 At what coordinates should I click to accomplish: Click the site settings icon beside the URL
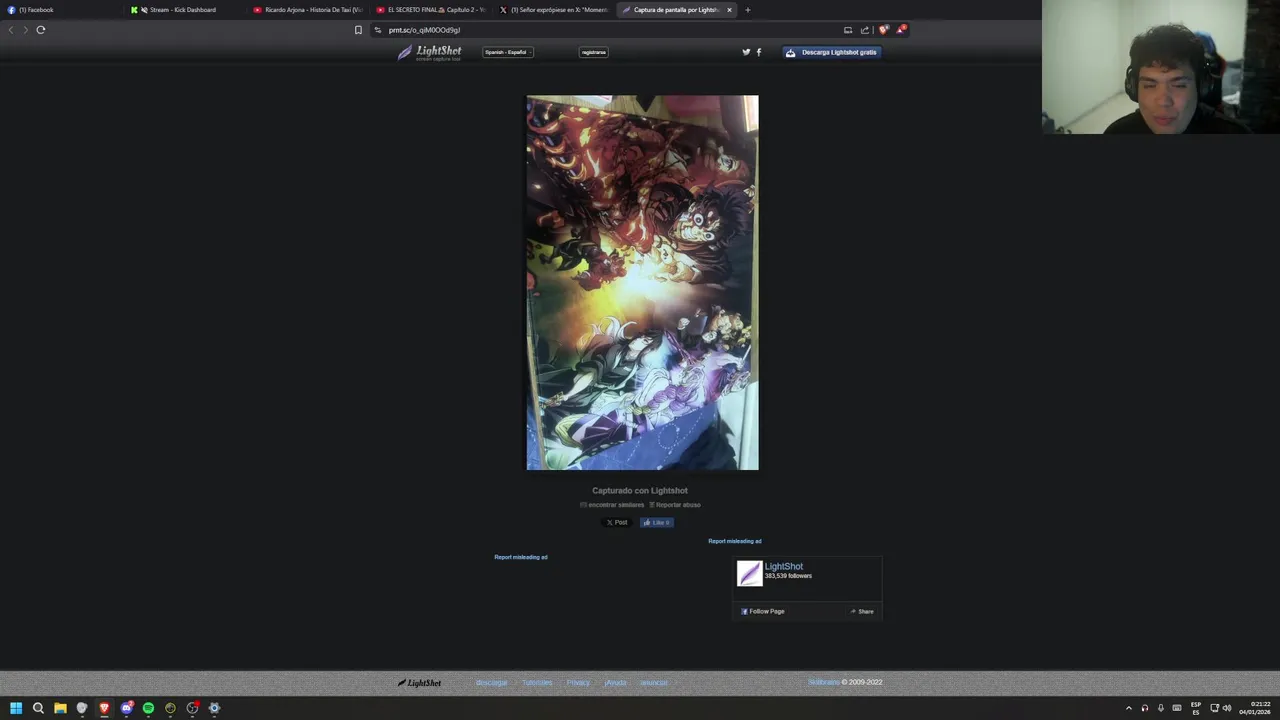click(378, 30)
